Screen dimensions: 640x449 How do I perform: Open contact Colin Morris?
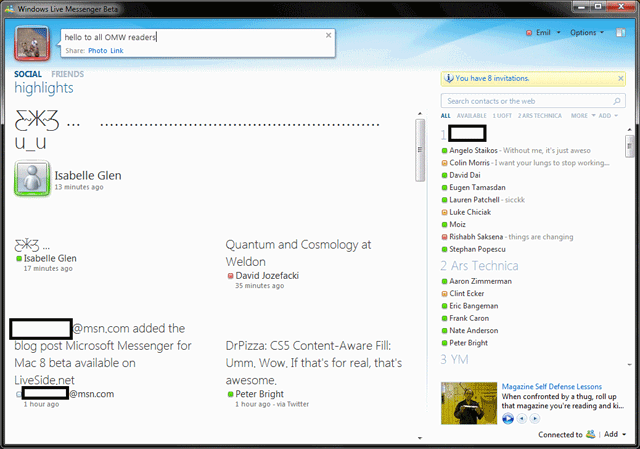[469, 163]
